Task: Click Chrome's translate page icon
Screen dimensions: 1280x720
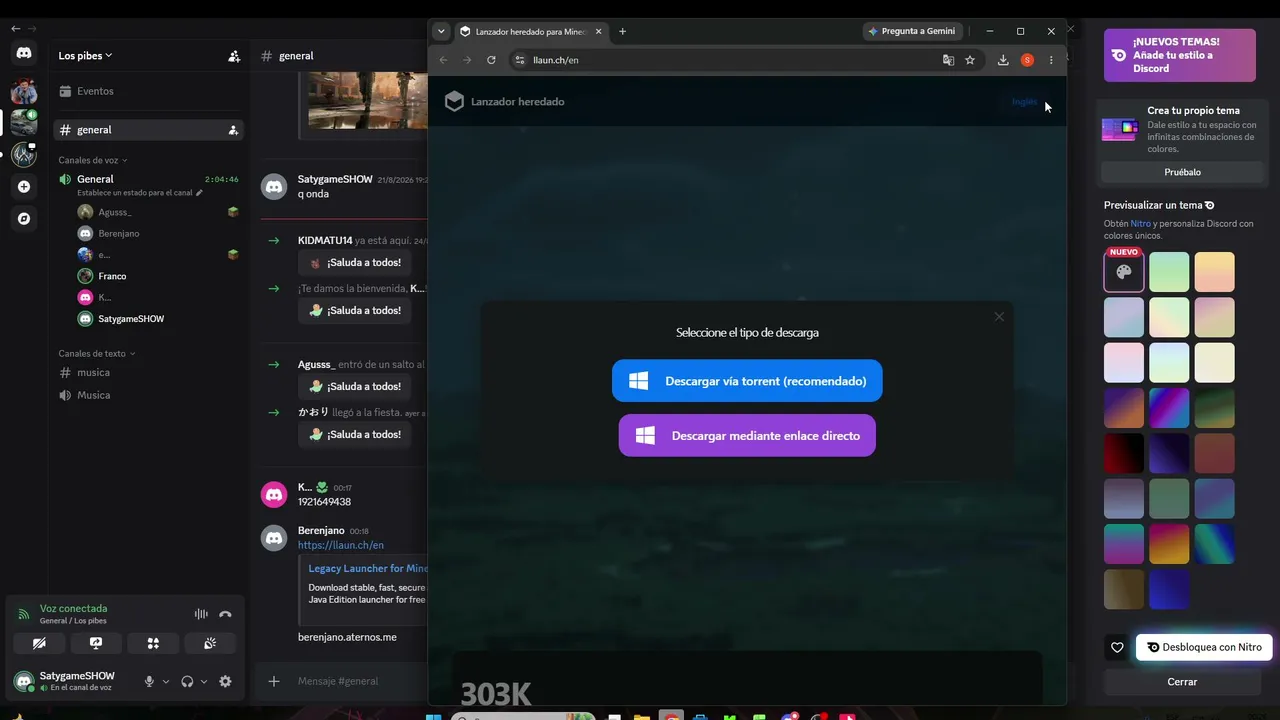Action: coord(948,60)
